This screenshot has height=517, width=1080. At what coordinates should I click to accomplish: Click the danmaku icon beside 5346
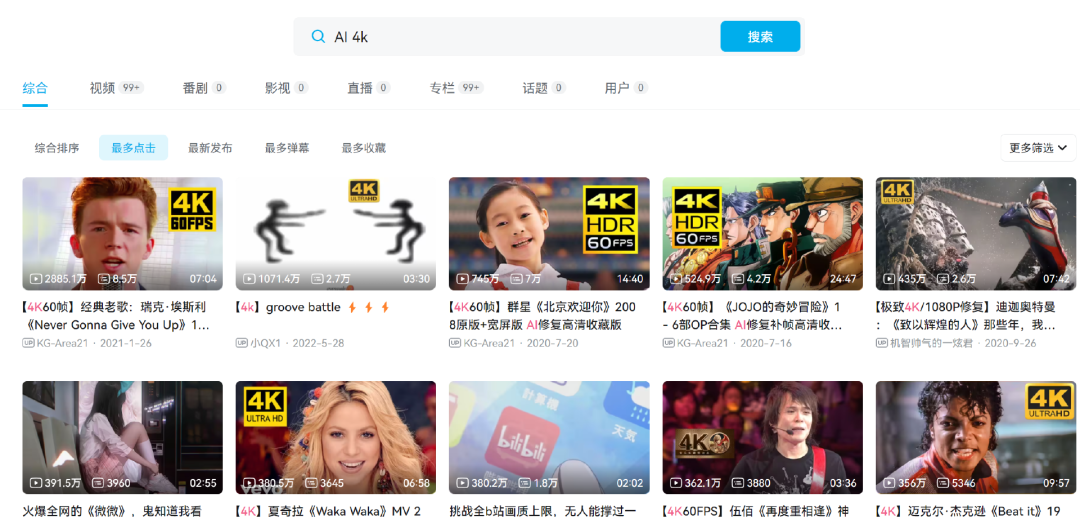click(x=944, y=483)
